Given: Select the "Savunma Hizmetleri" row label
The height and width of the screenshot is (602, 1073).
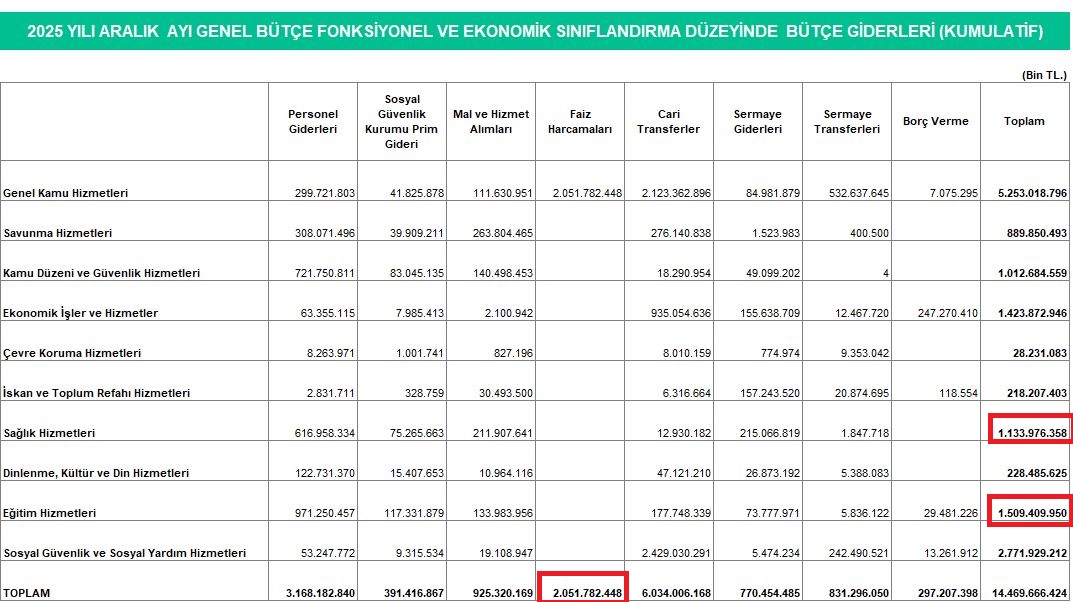Looking at the screenshot, I should [57, 233].
